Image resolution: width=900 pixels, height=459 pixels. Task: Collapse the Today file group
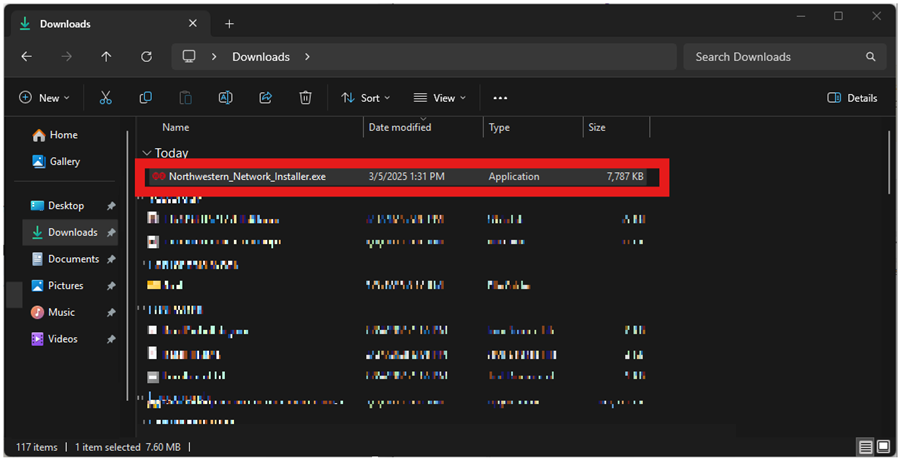(x=147, y=153)
